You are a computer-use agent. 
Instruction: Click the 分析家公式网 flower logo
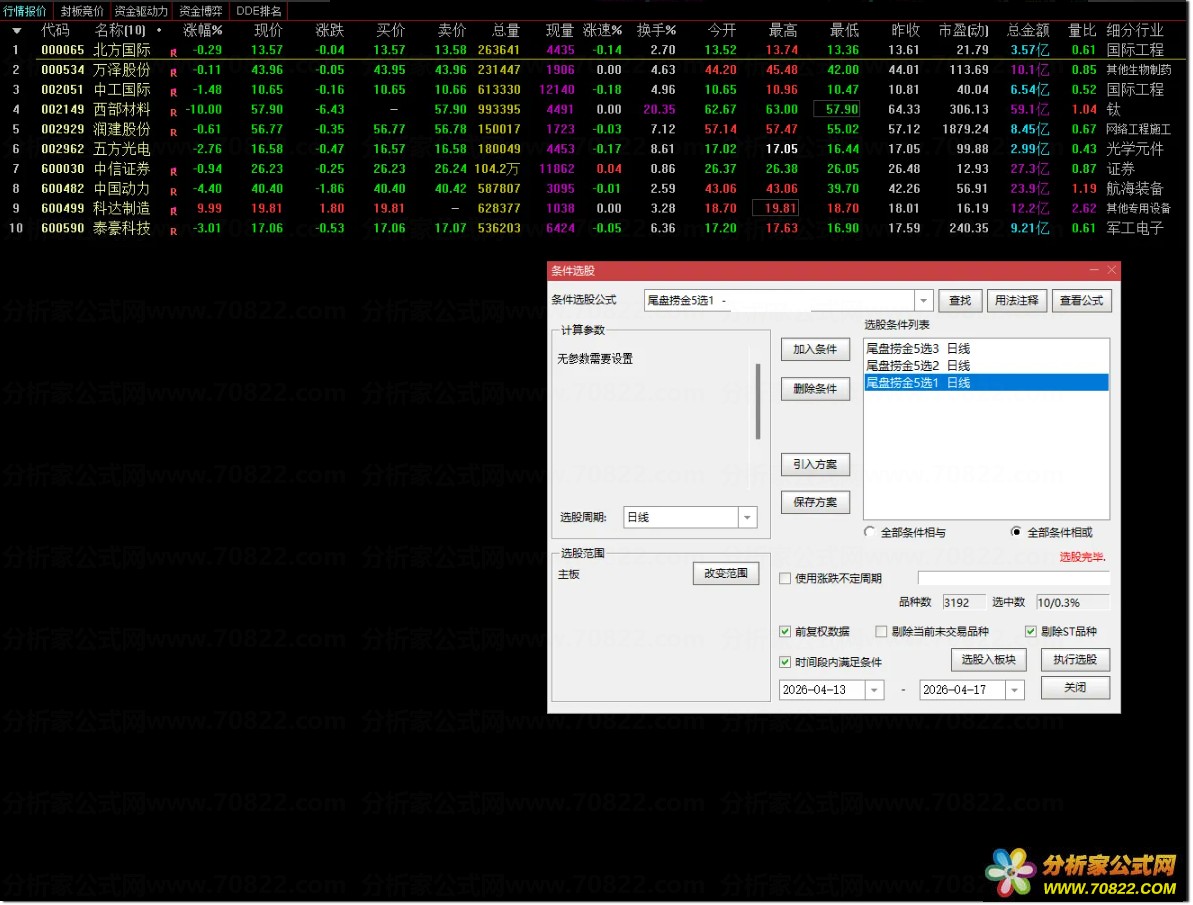pos(1010,872)
